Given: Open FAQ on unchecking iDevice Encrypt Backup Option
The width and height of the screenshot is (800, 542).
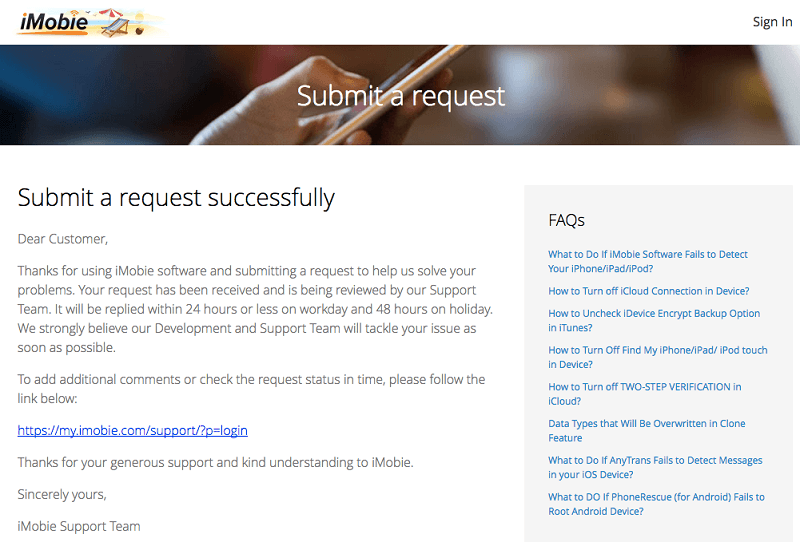Looking at the screenshot, I should [654, 321].
